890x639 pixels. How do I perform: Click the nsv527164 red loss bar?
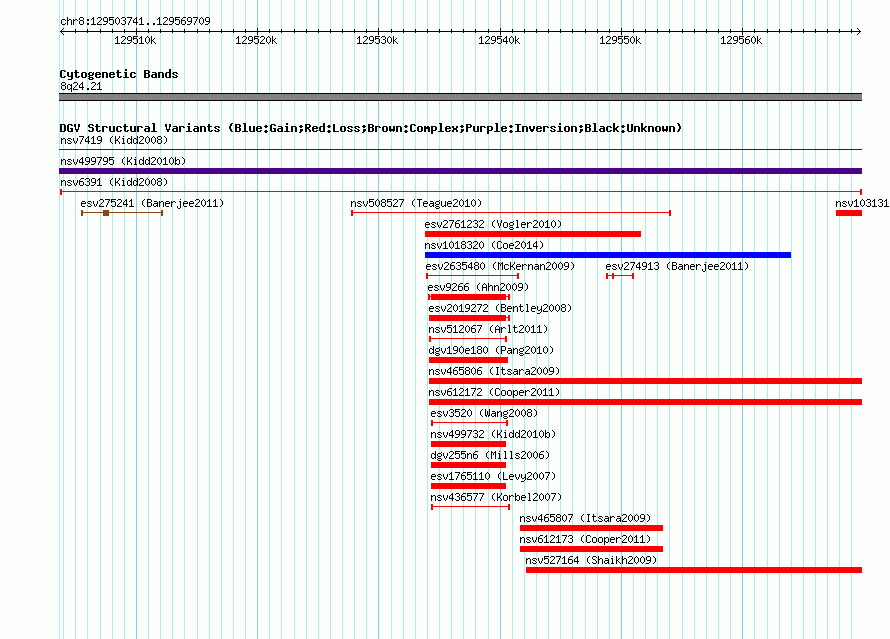click(694, 570)
